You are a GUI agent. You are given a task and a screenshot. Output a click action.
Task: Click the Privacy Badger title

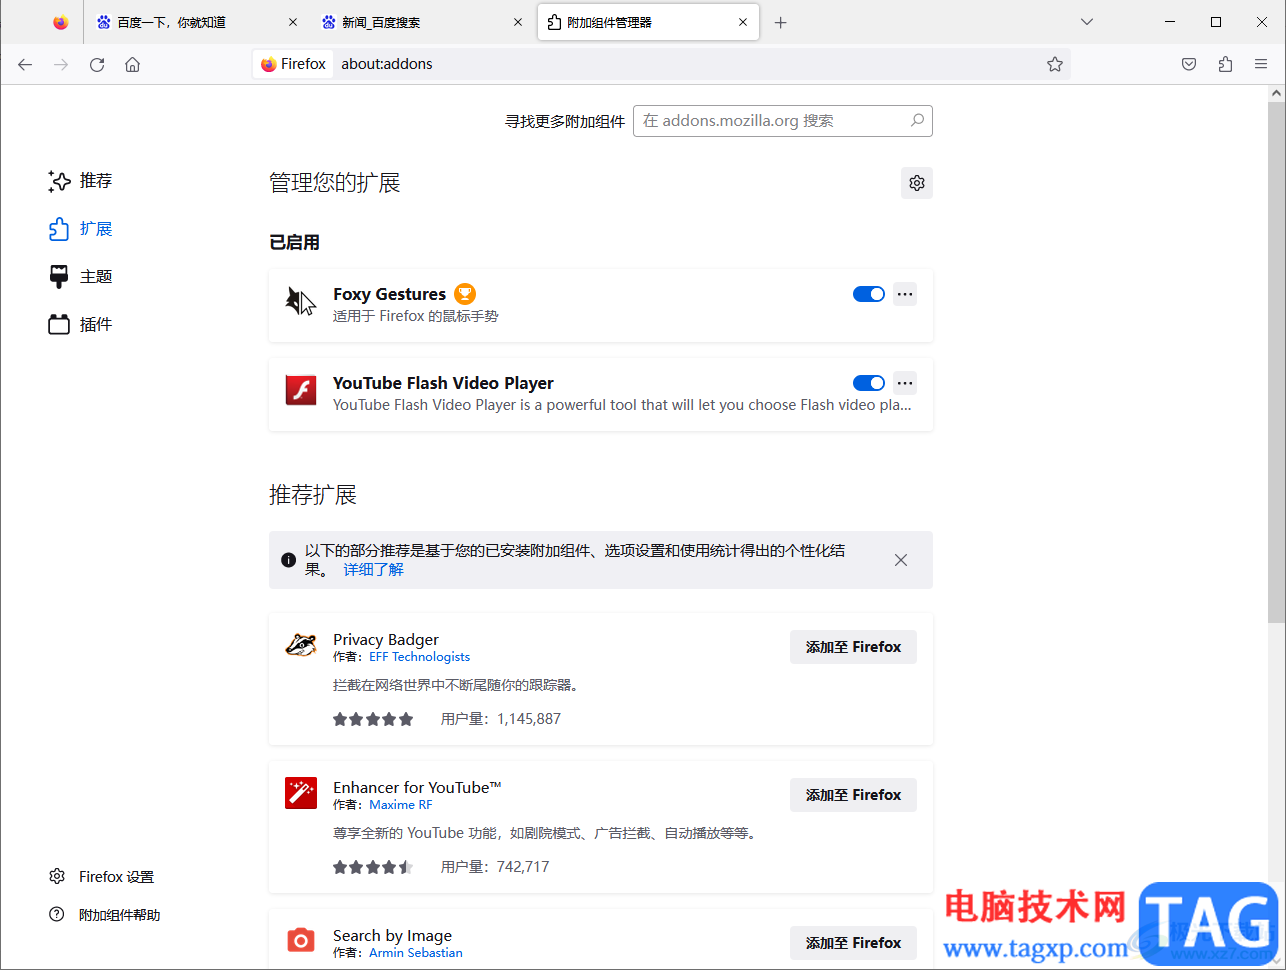click(386, 640)
